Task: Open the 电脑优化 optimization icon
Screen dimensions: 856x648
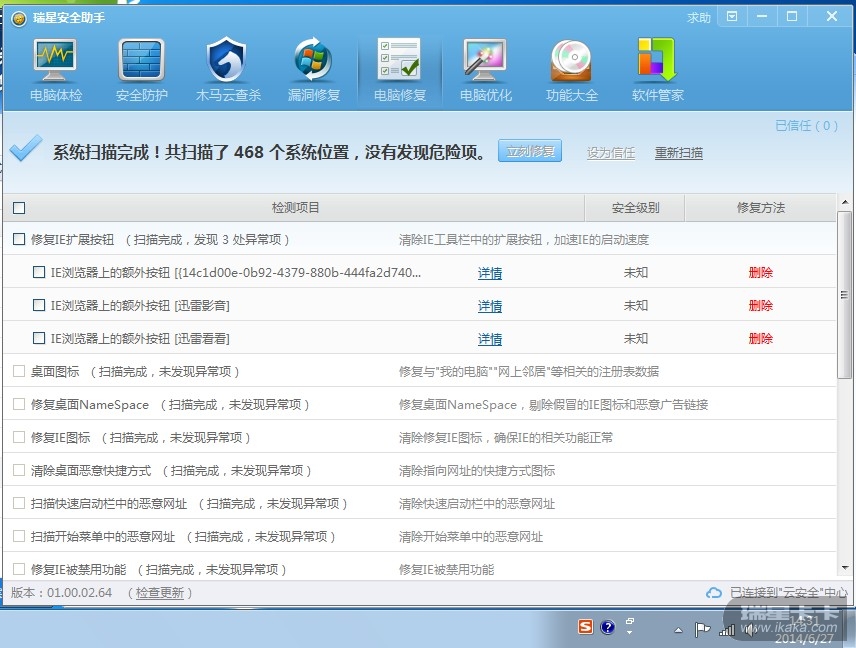Action: [x=485, y=70]
